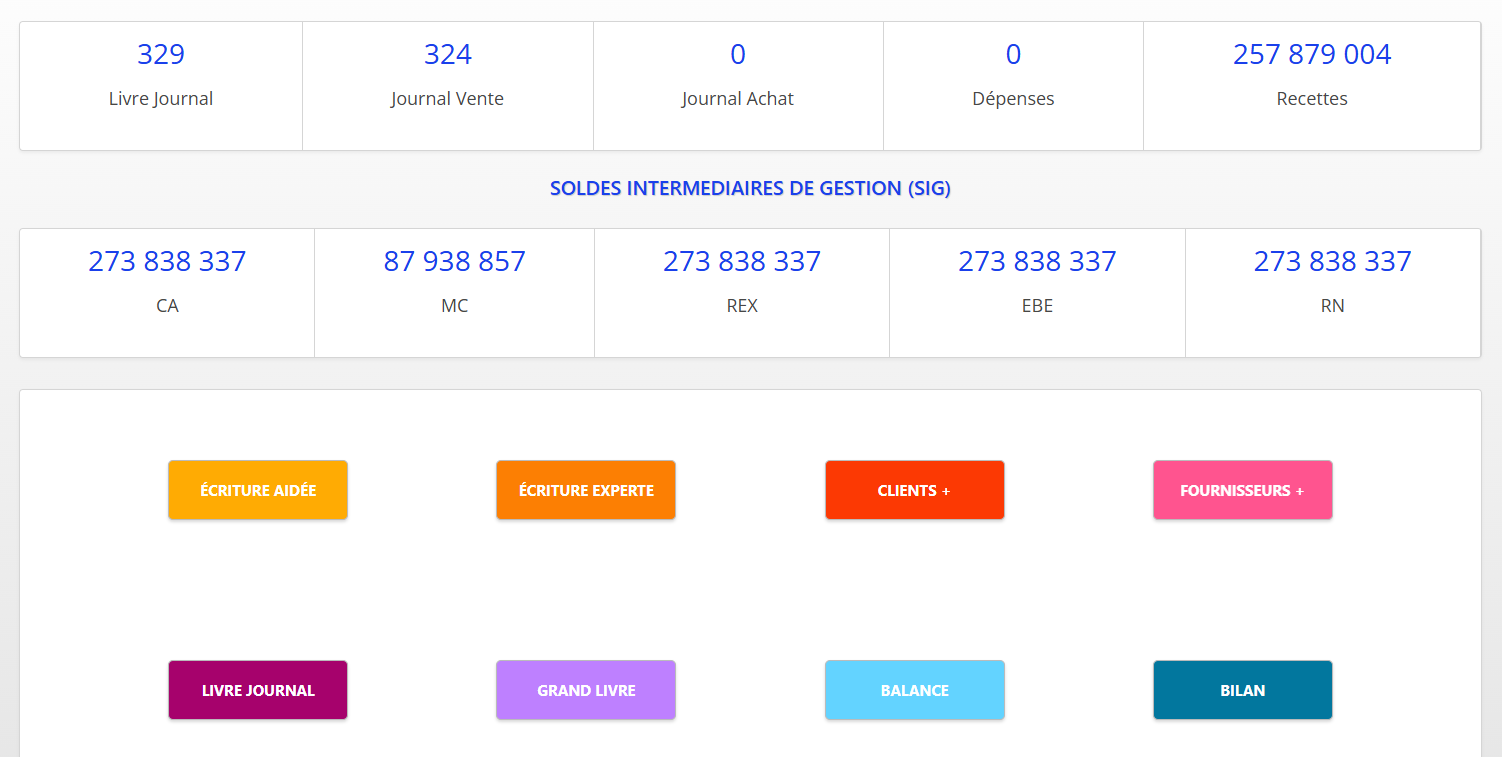Add a client with Clients + button
Screen dimensions: 1502x757
click(x=914, y=490)
